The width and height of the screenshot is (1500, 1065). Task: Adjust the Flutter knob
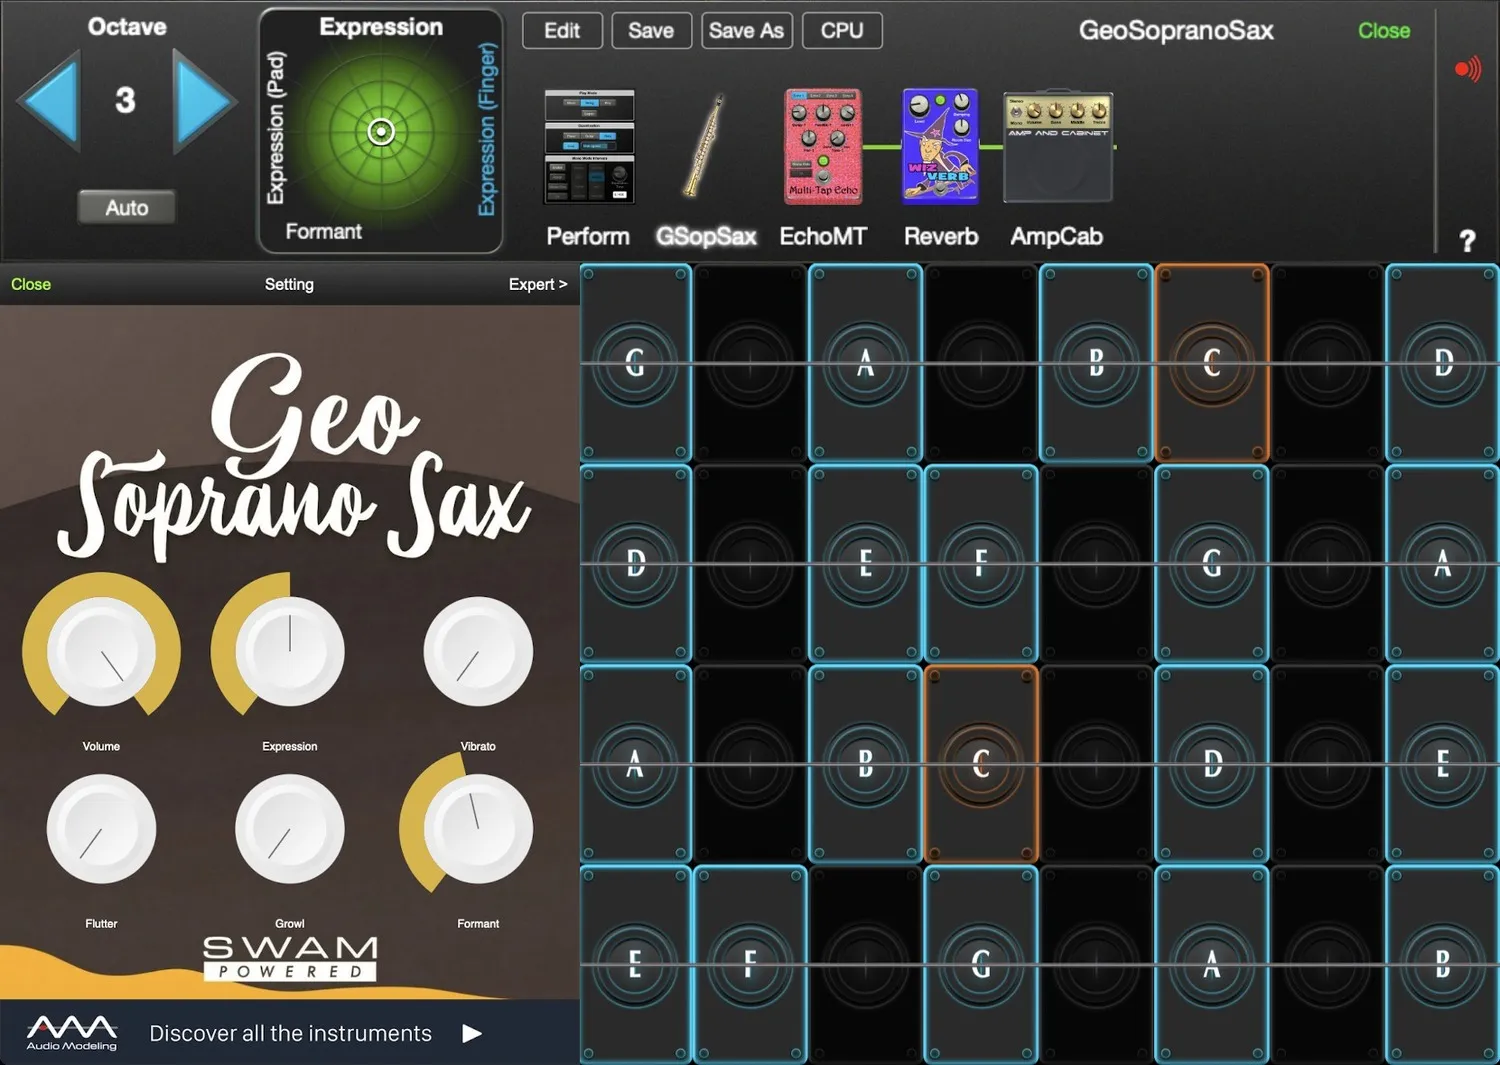click(101, 829)
